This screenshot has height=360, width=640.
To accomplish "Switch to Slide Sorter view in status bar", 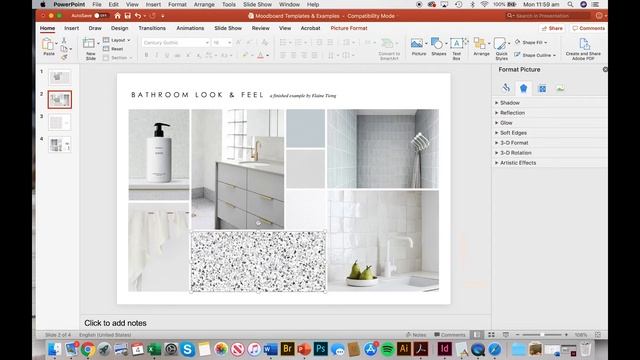I will pyautogui.click(x=491, y=335).
